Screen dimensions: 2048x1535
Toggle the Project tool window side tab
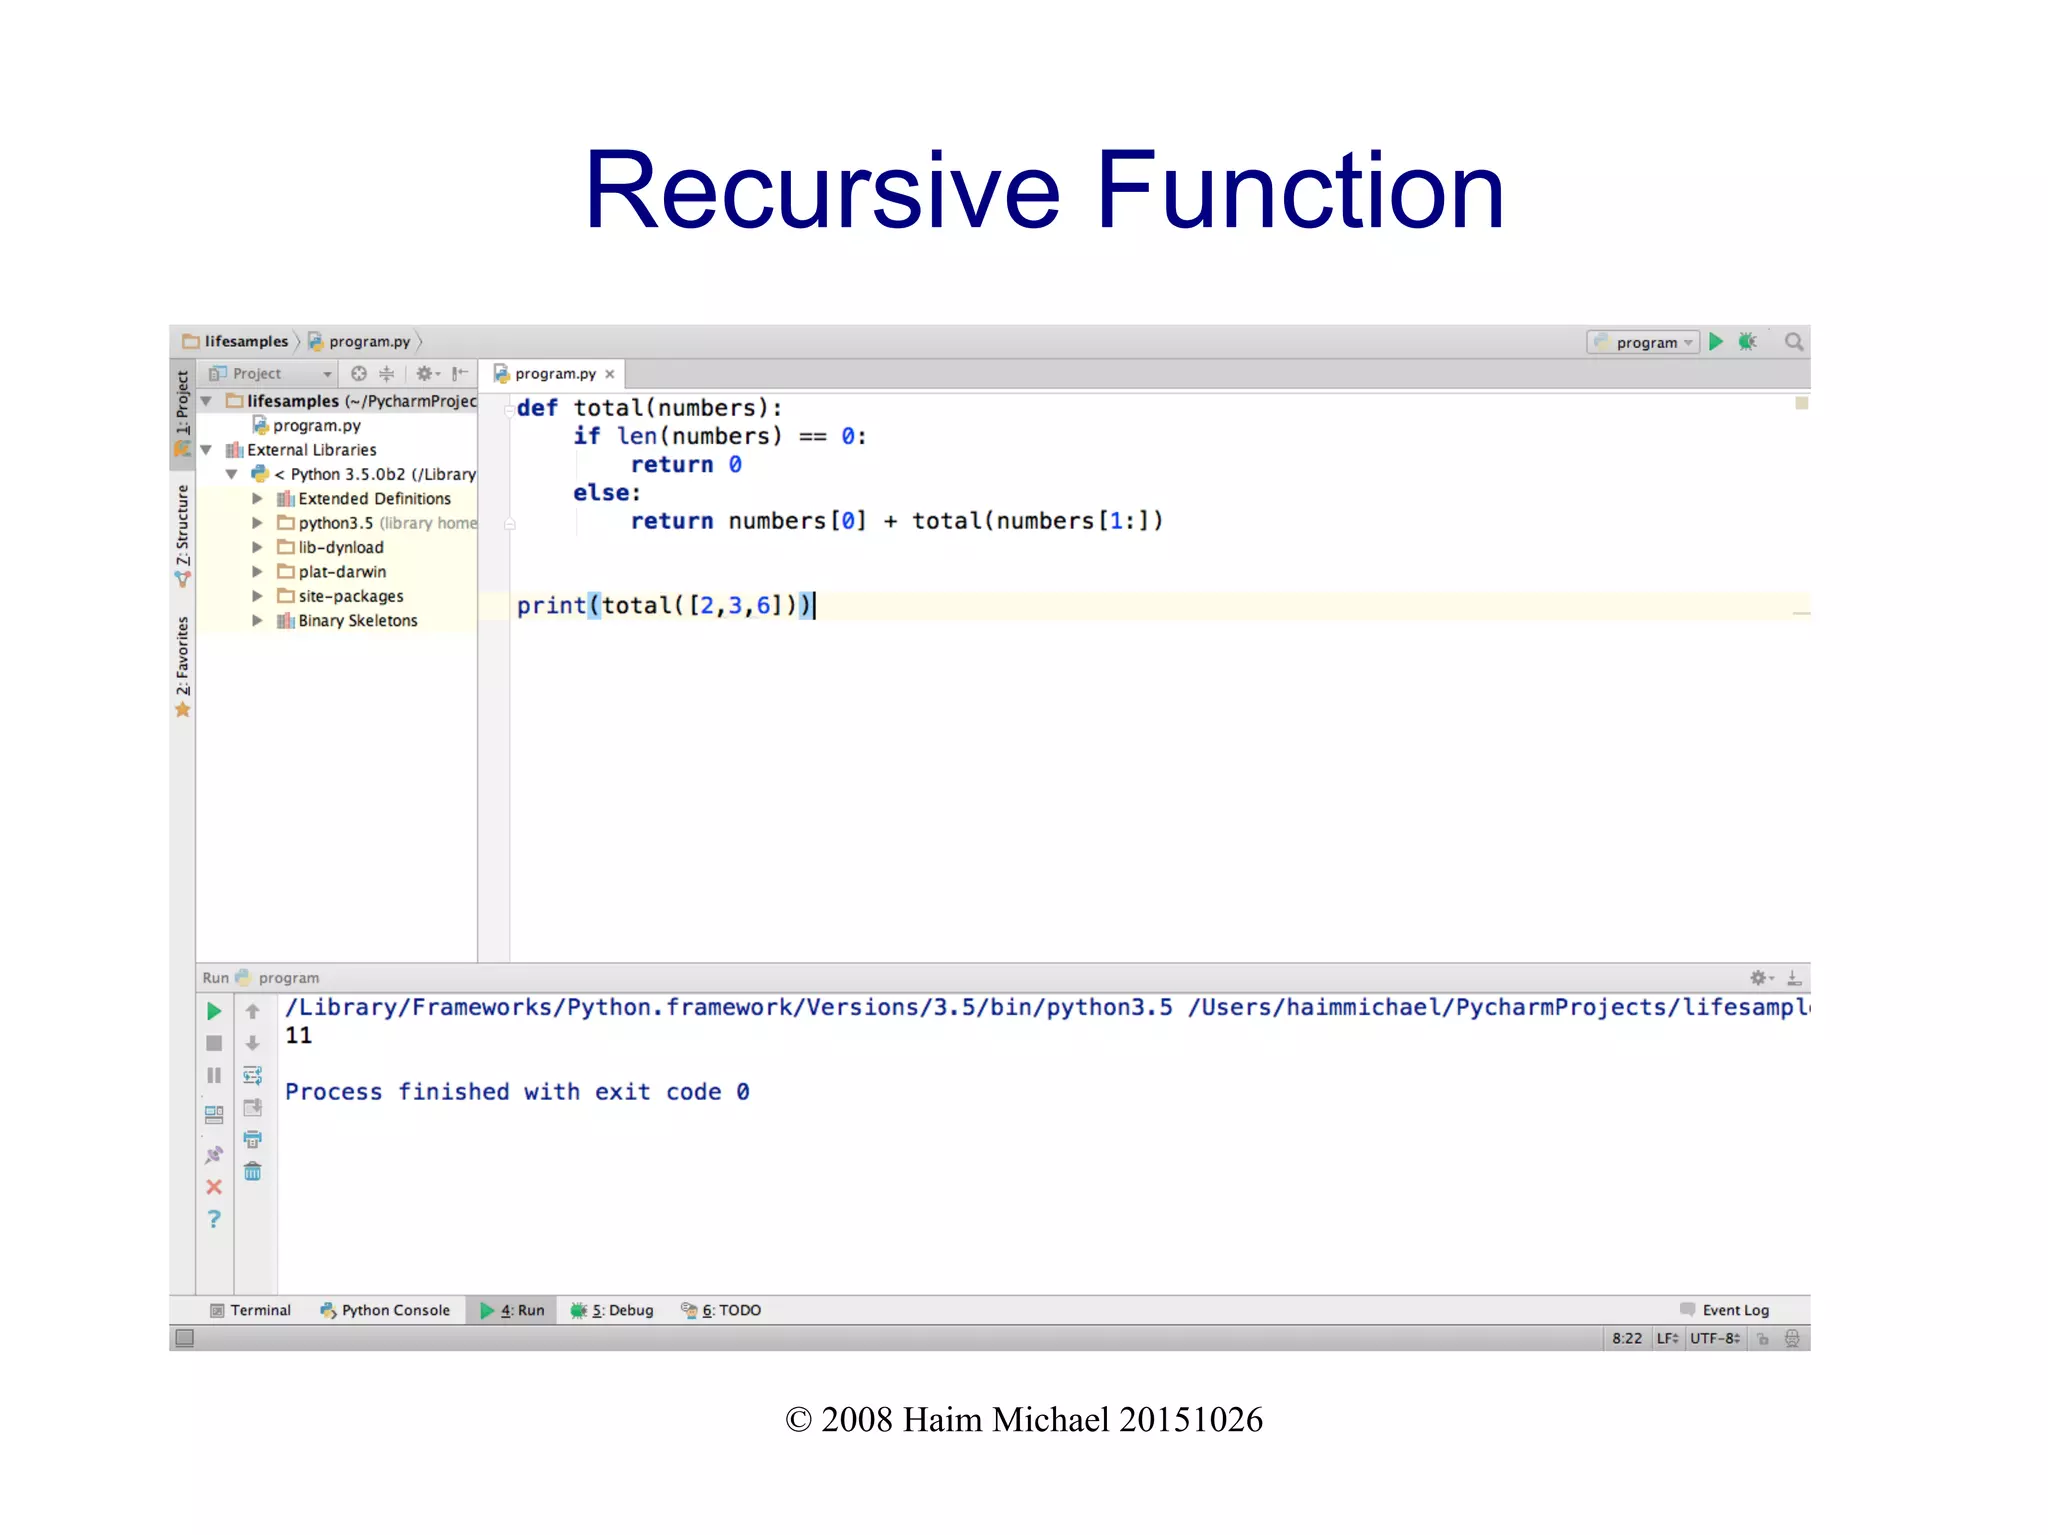coord(182,412)
